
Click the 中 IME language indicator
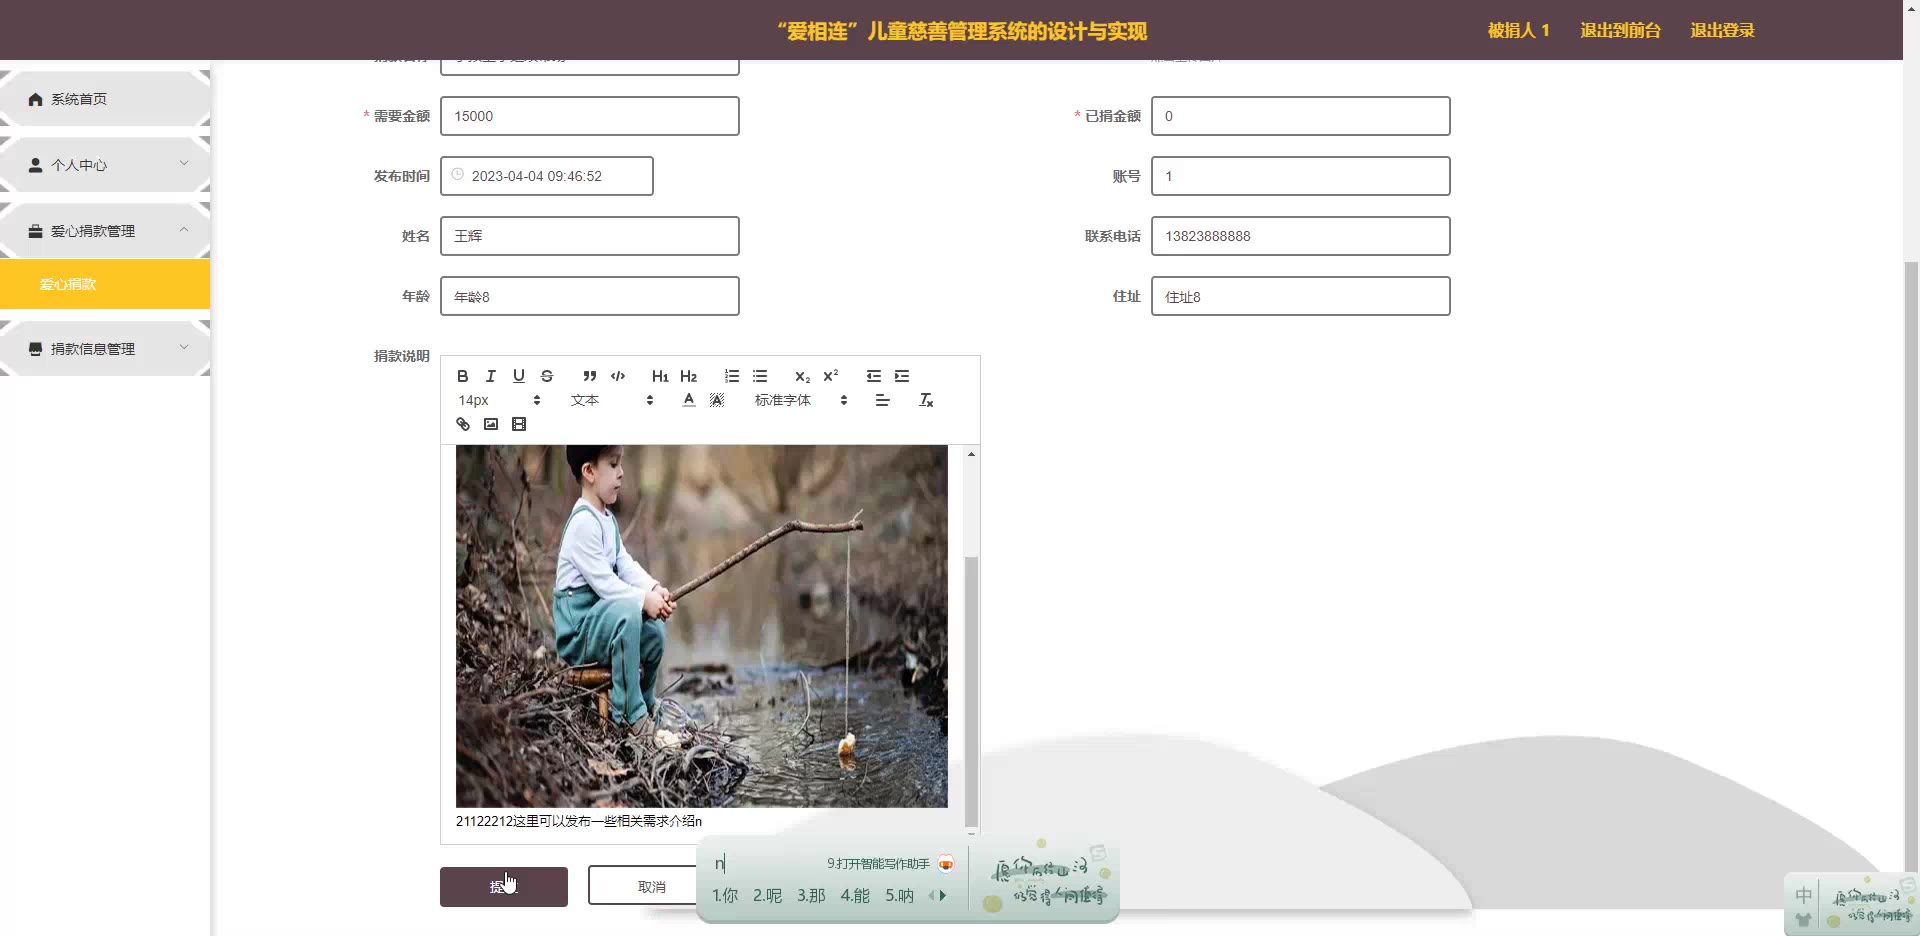coord(1804,895)
